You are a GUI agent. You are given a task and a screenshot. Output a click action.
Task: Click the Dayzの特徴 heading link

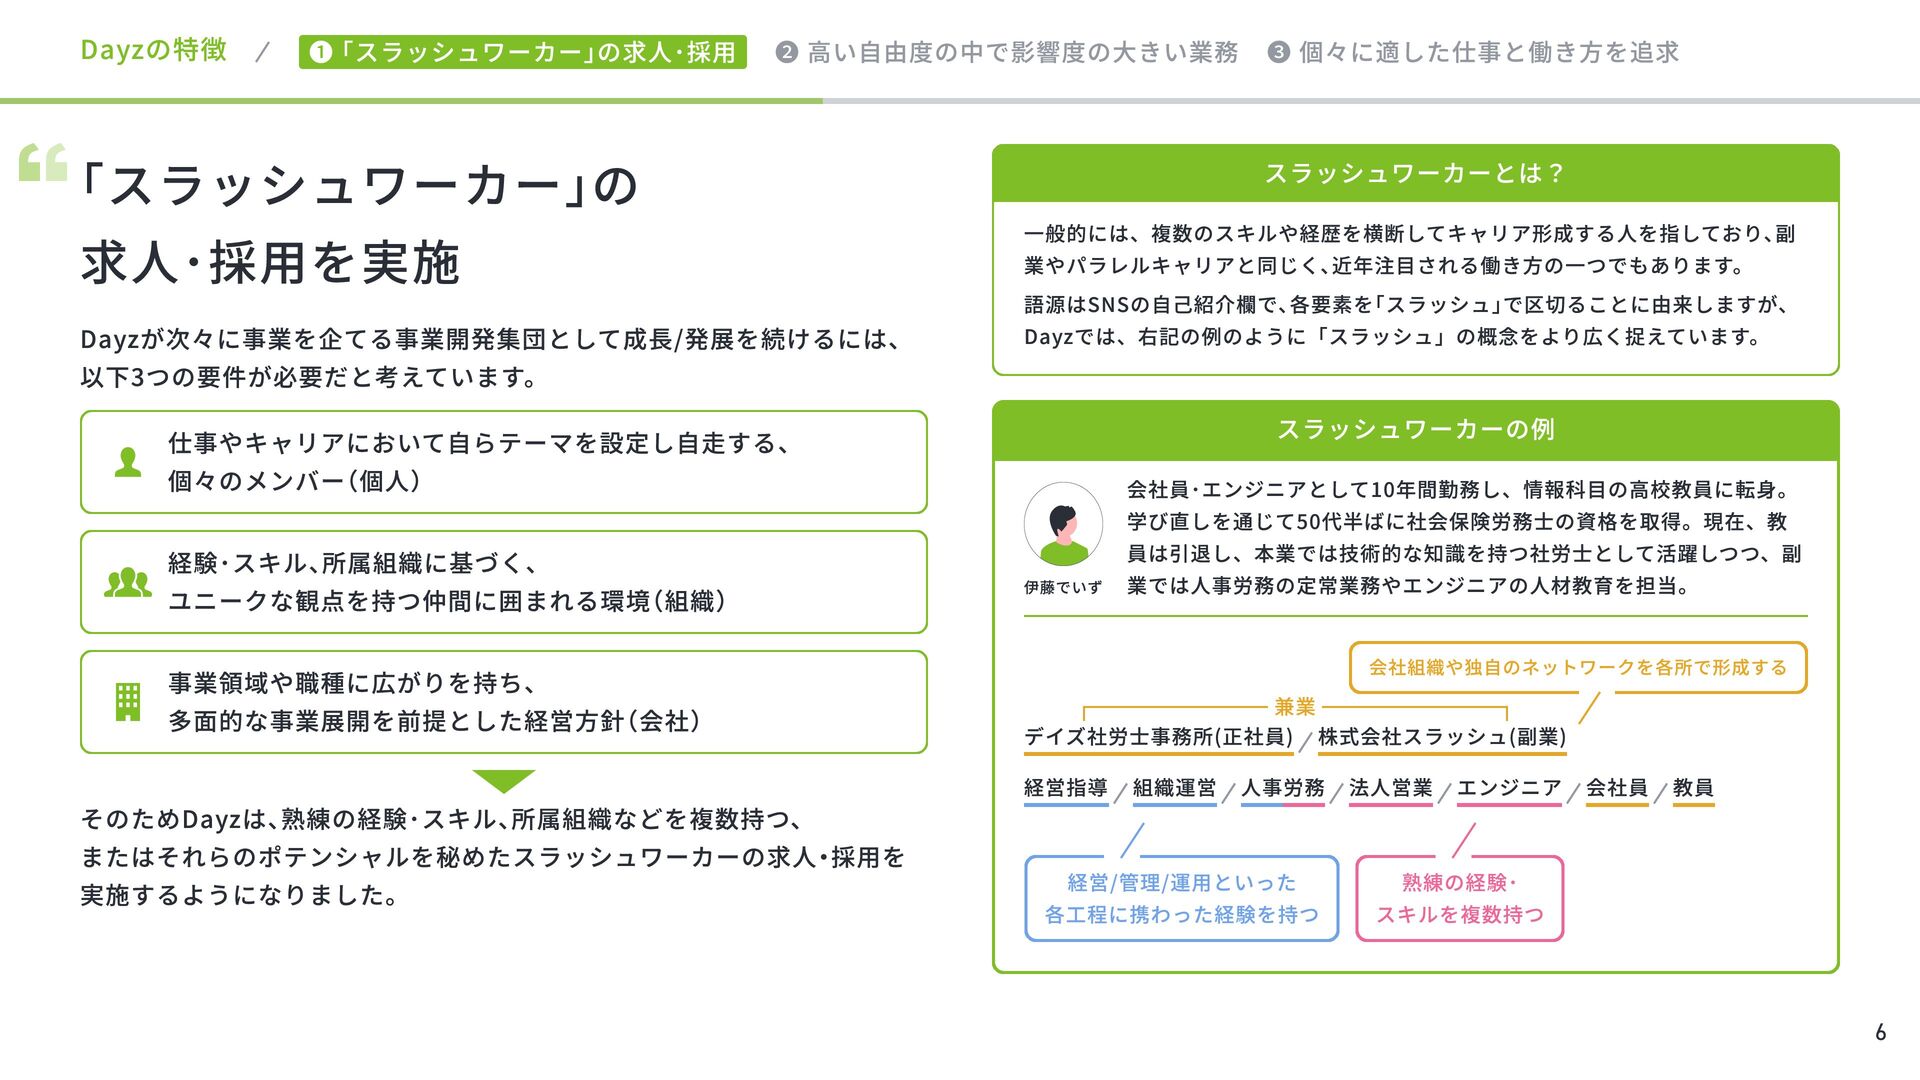154,50
